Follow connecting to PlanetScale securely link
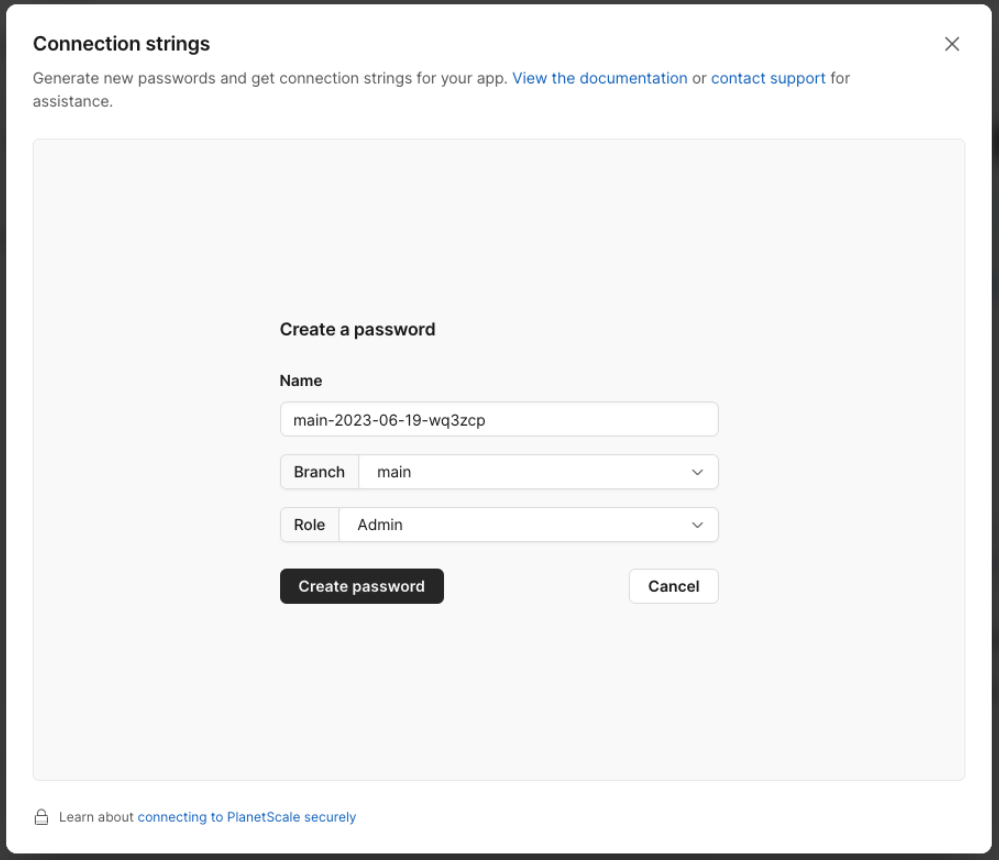The width and height of the screenshot is (999, 860). 247,817
